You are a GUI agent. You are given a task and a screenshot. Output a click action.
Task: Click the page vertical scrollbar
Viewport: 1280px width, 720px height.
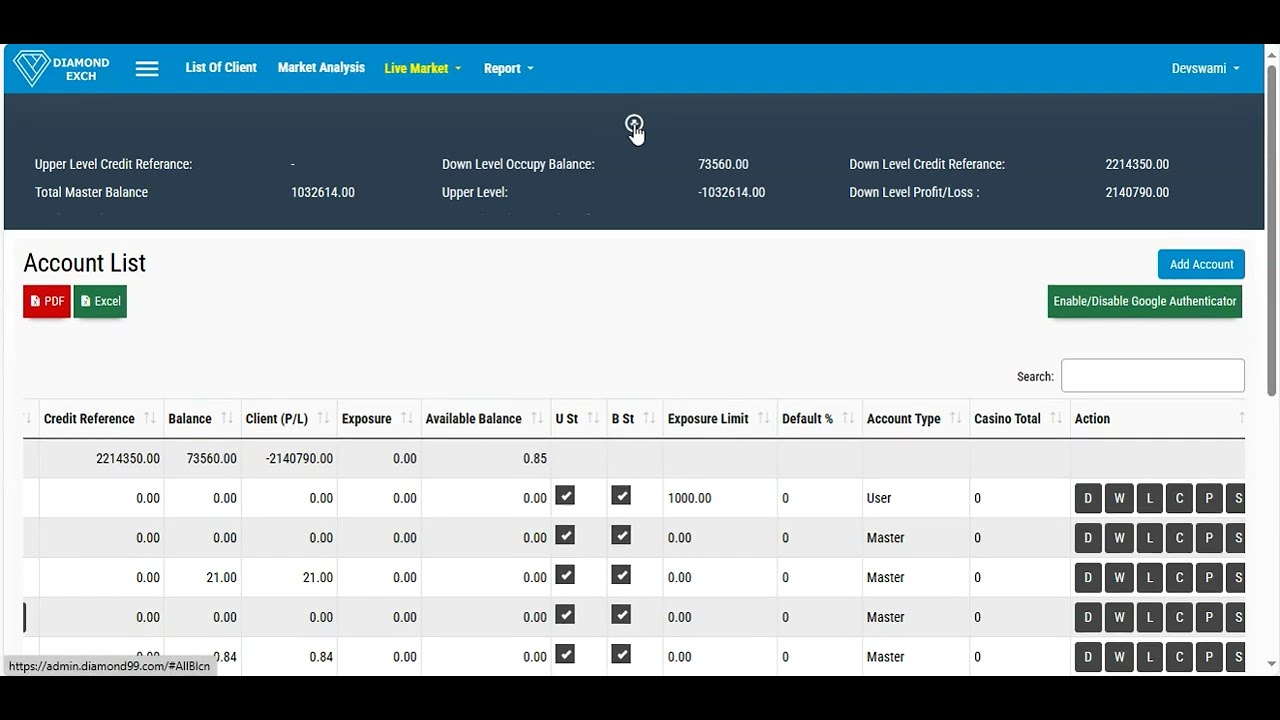click(1272, 230)
